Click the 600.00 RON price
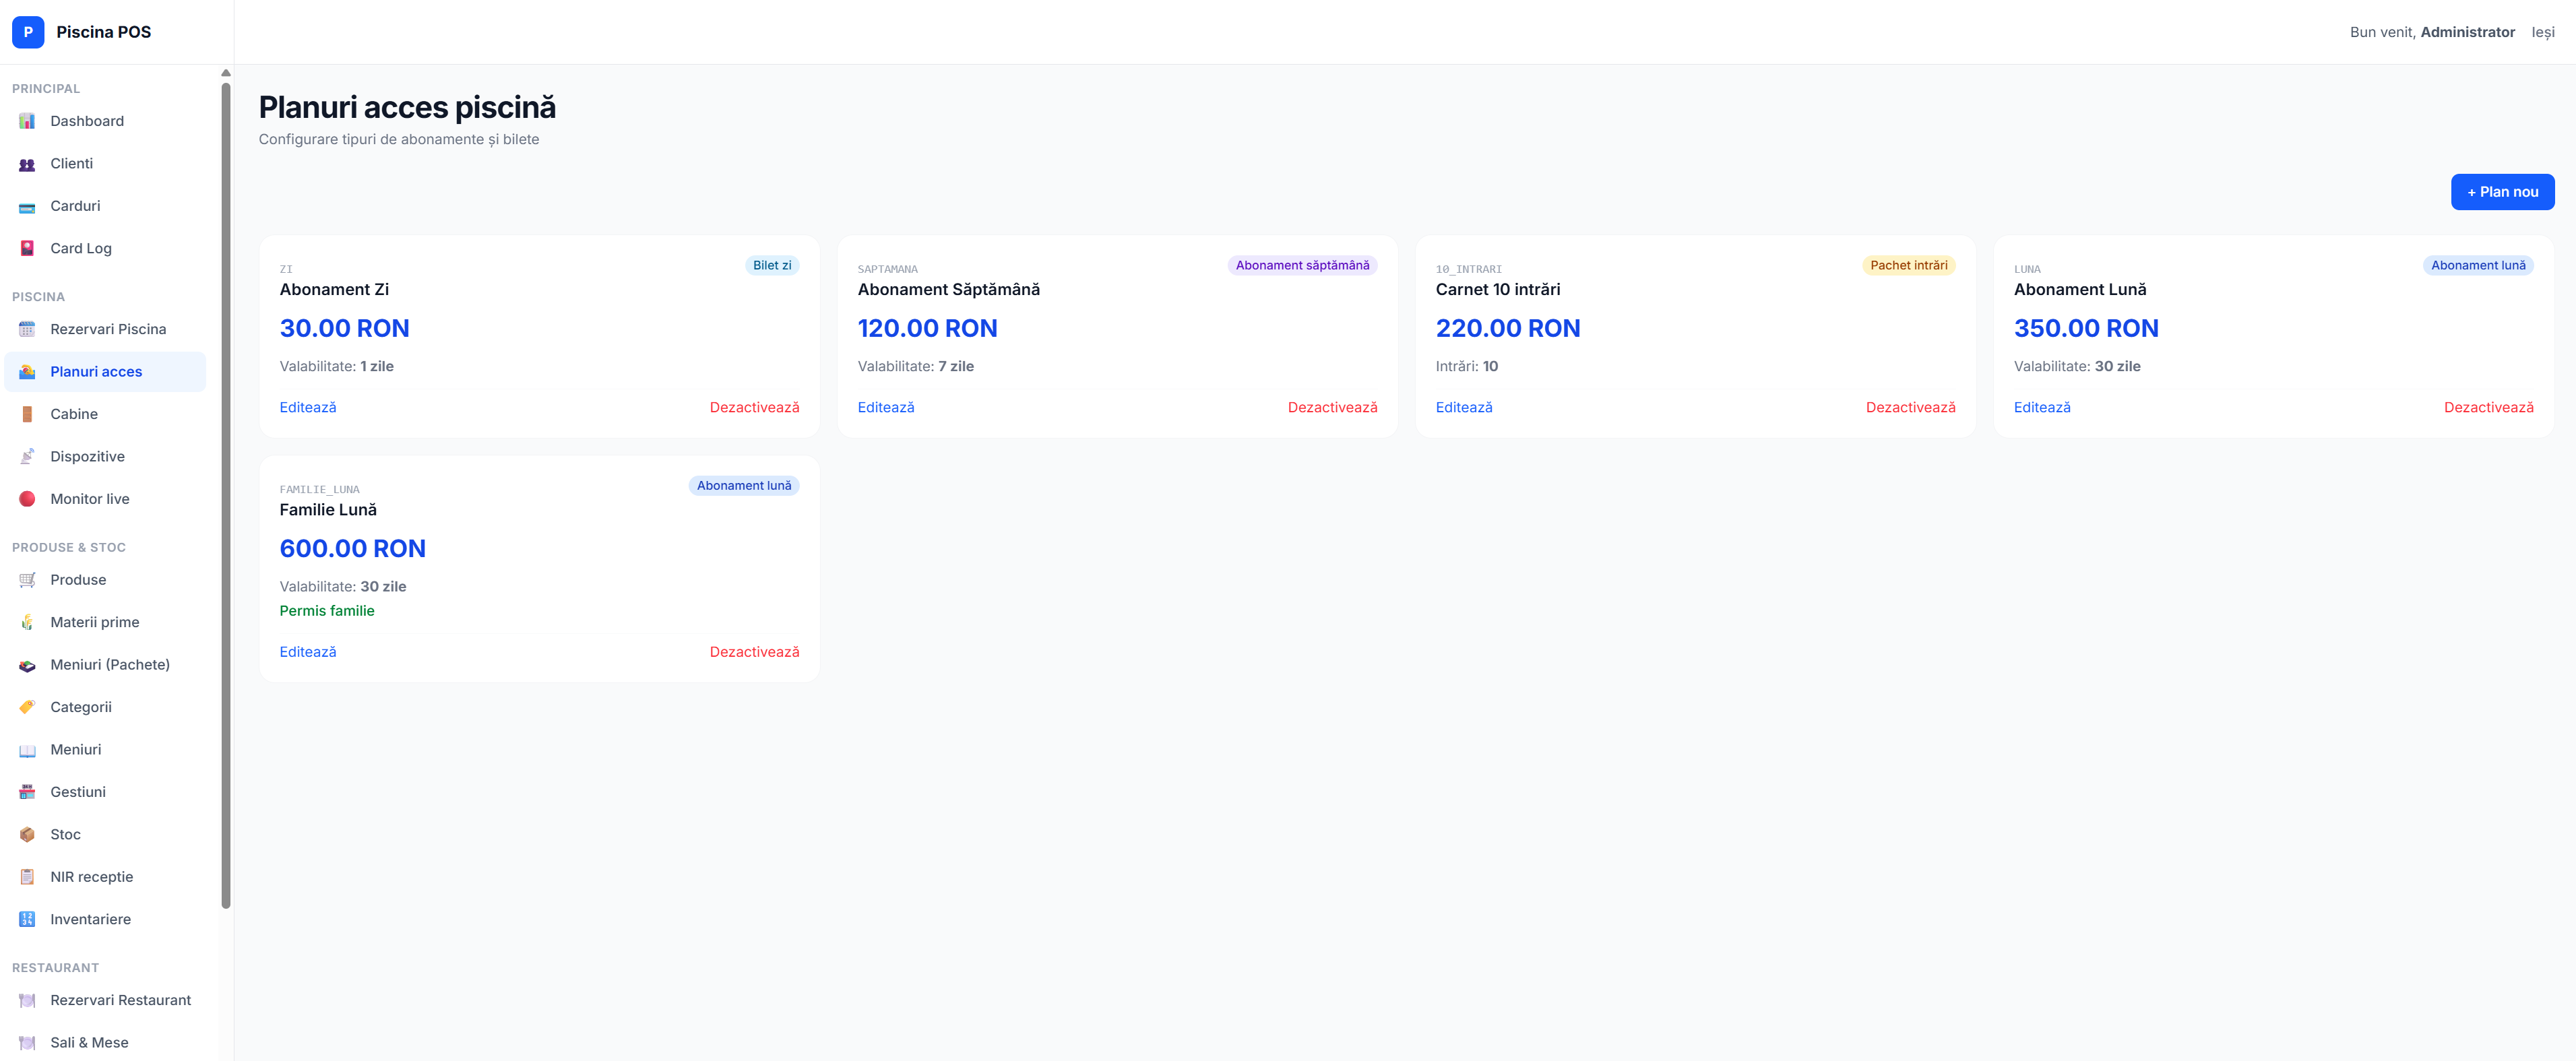This screenshot has height=1061, width=2576. (352, 549)
